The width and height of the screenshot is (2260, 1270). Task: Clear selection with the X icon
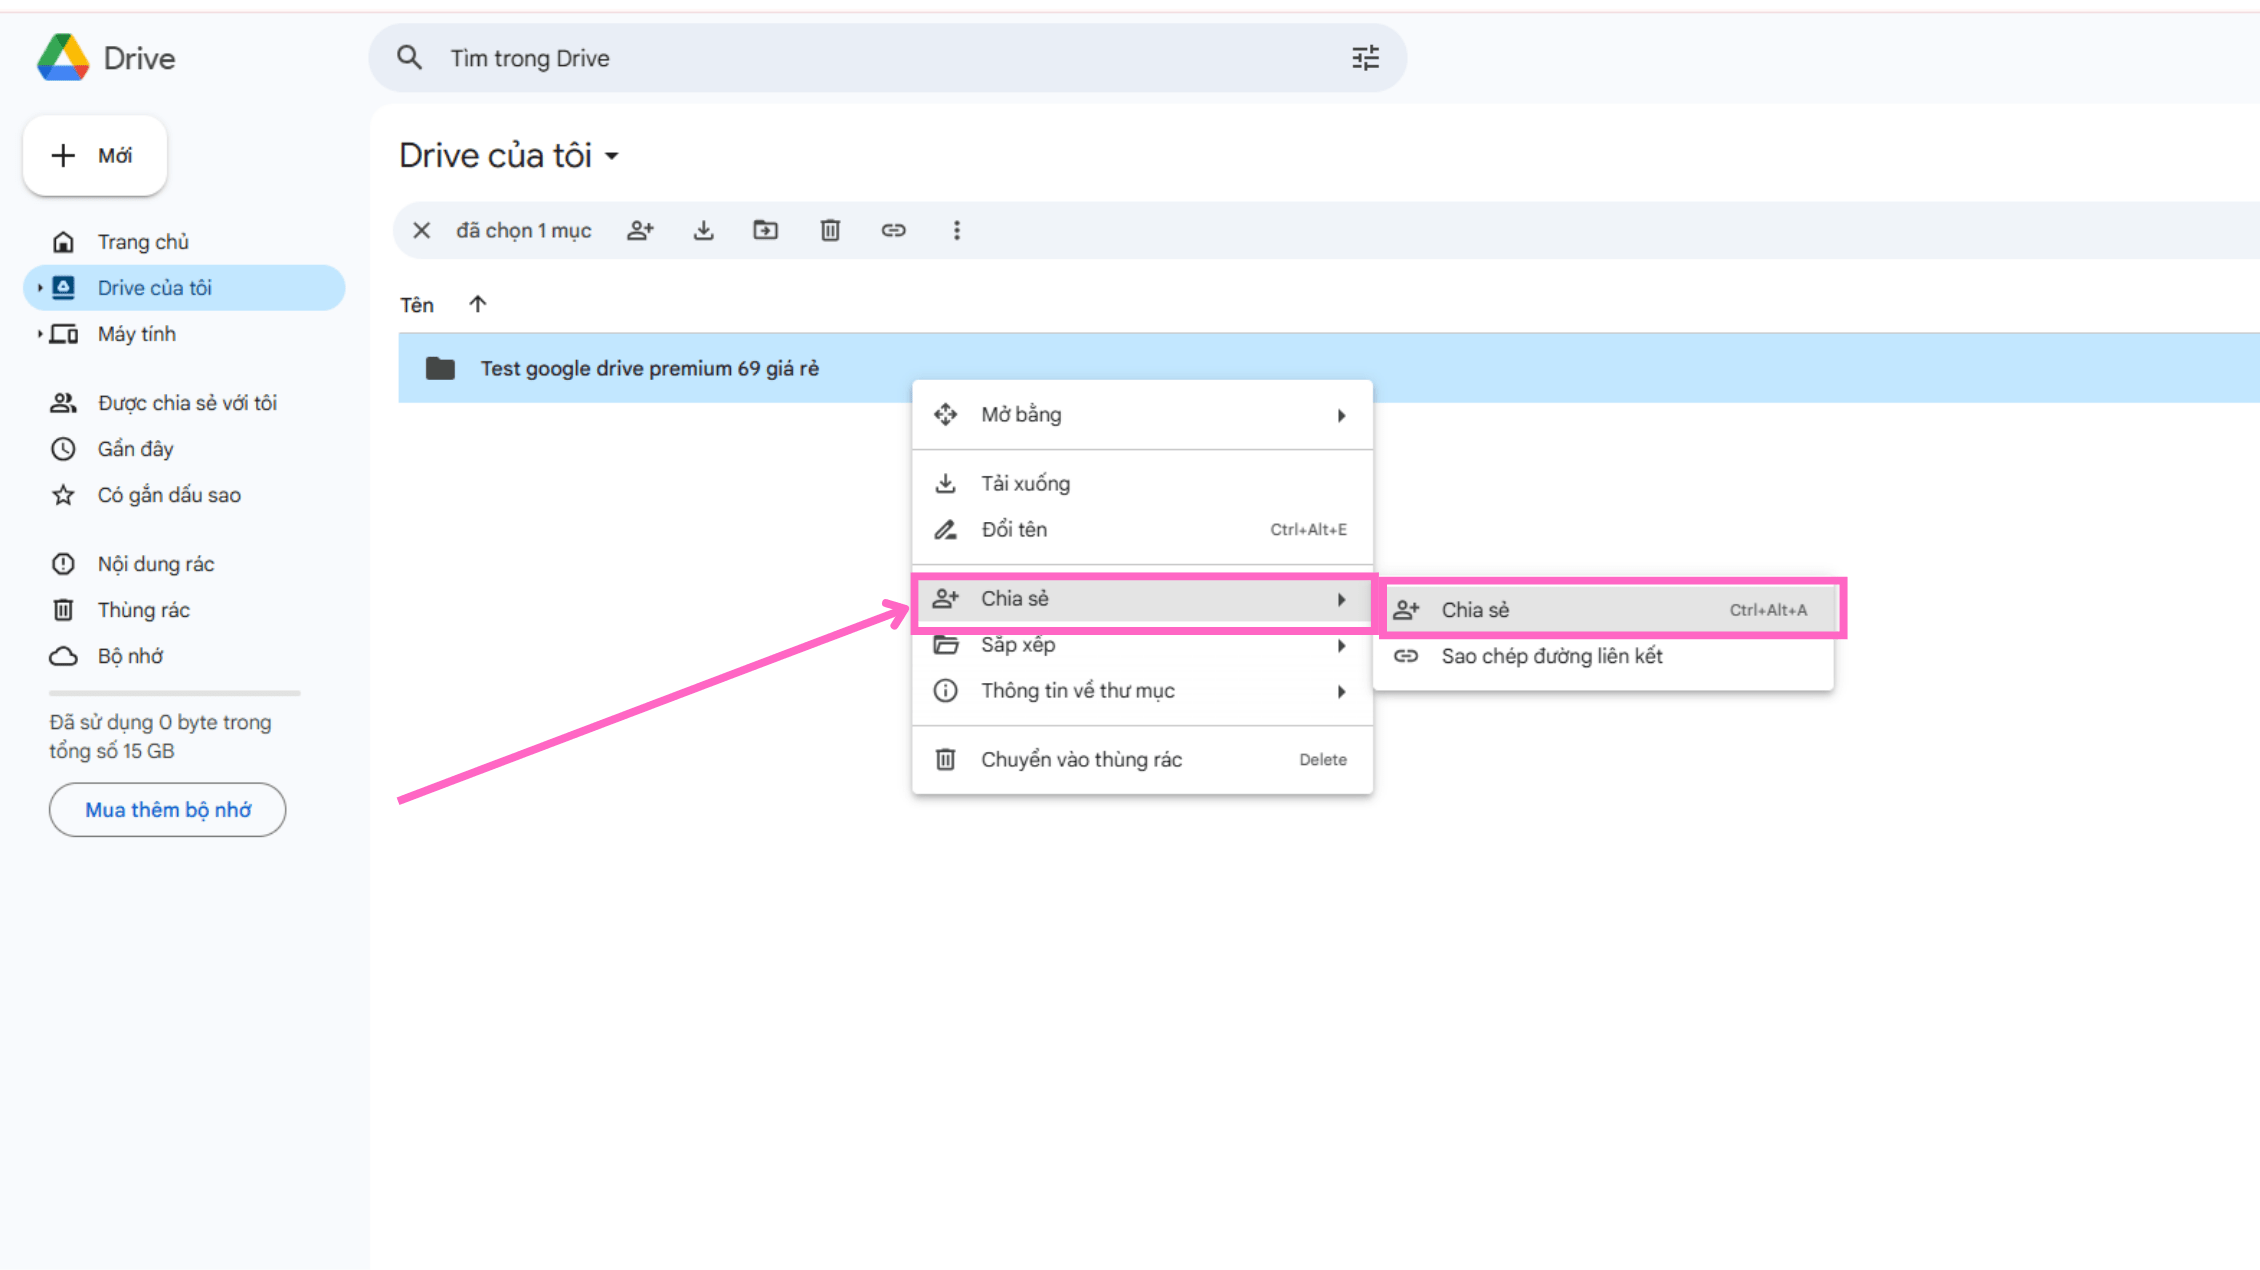coord(421,231)
